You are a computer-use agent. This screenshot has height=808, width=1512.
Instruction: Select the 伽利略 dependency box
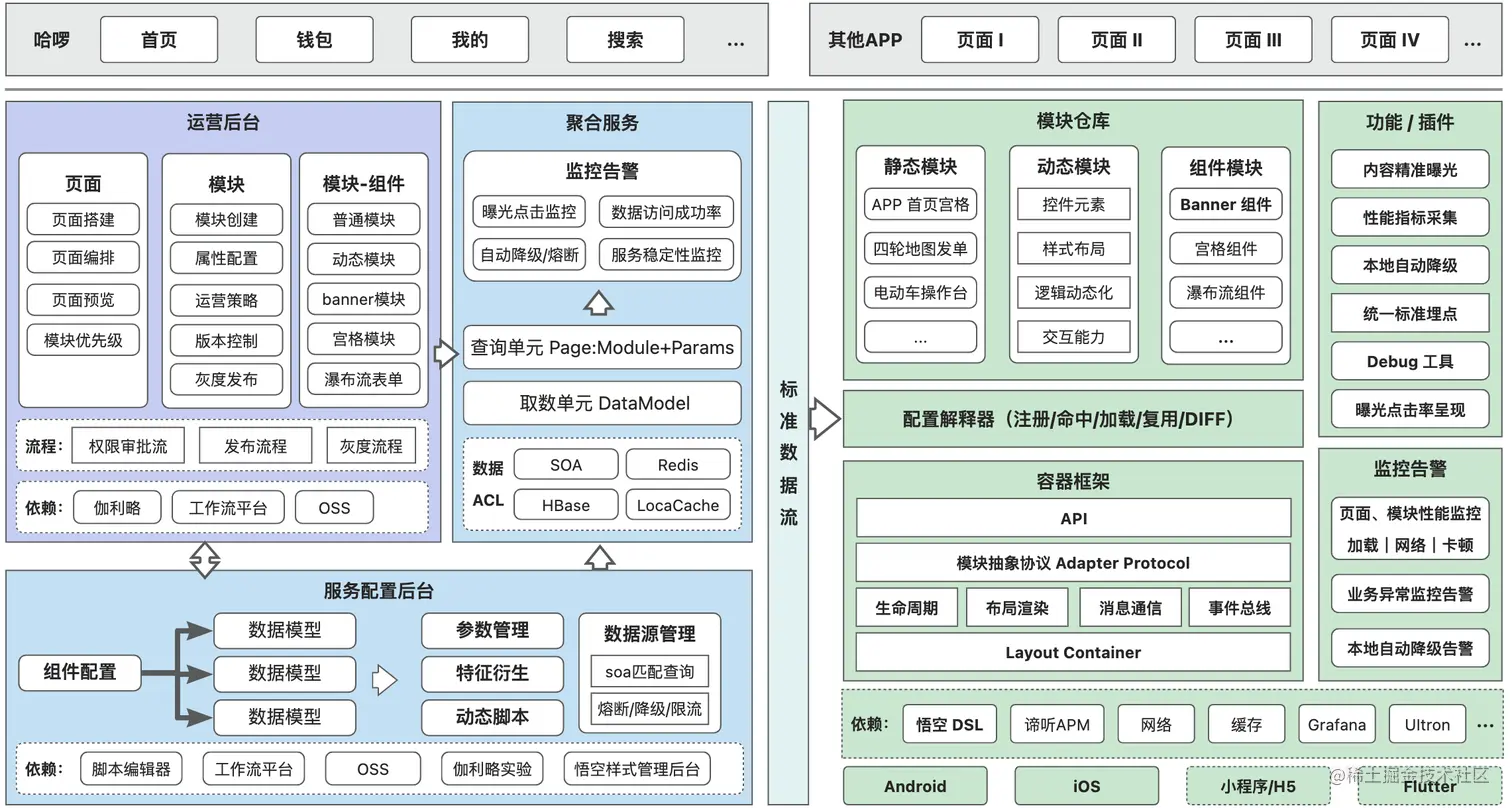tap(117, 507)
